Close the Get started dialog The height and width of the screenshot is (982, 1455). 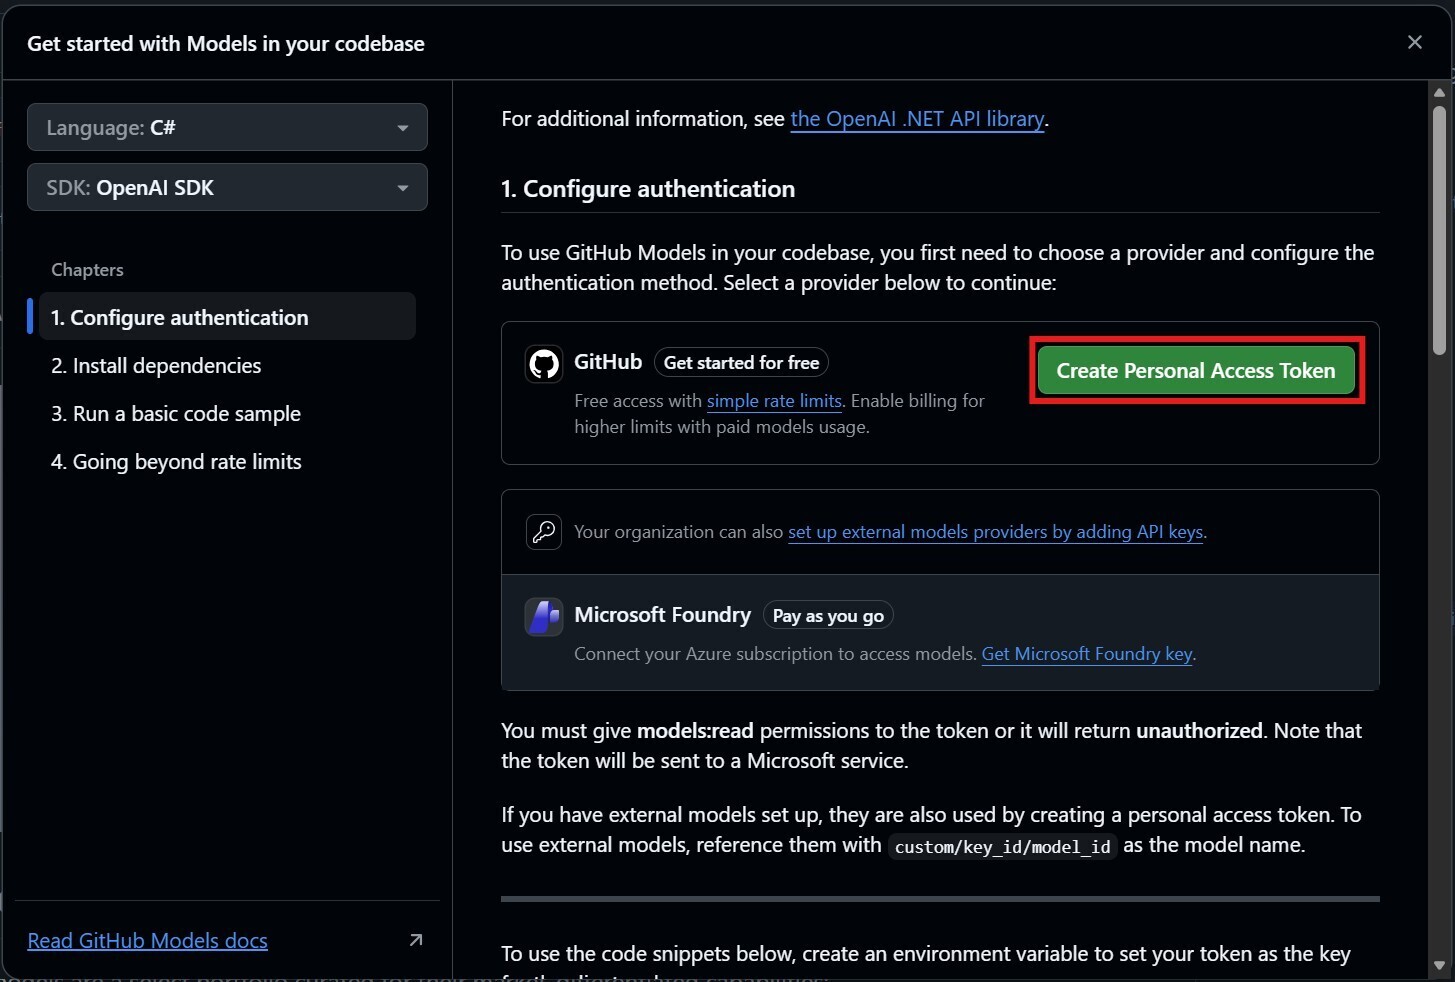[1414, 42]
